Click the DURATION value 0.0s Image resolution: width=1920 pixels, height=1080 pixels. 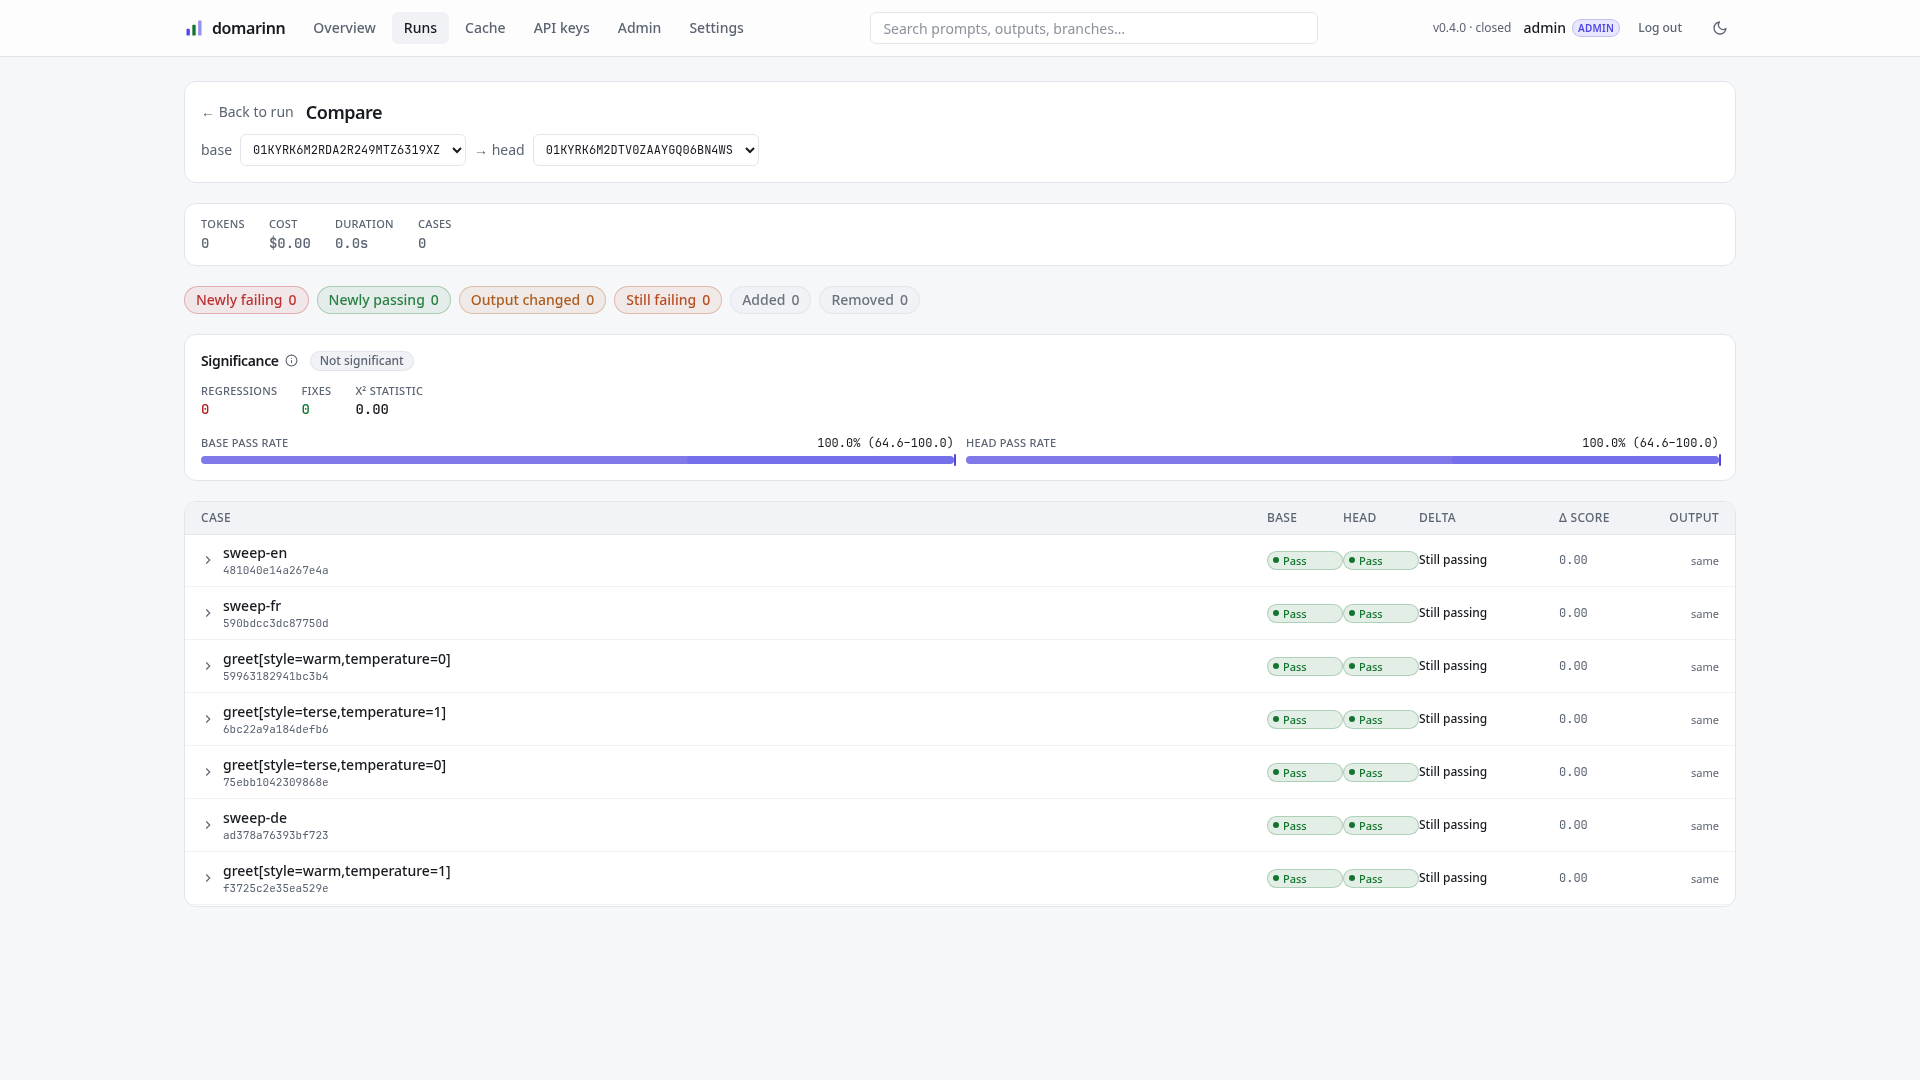(x=351, y=244)
